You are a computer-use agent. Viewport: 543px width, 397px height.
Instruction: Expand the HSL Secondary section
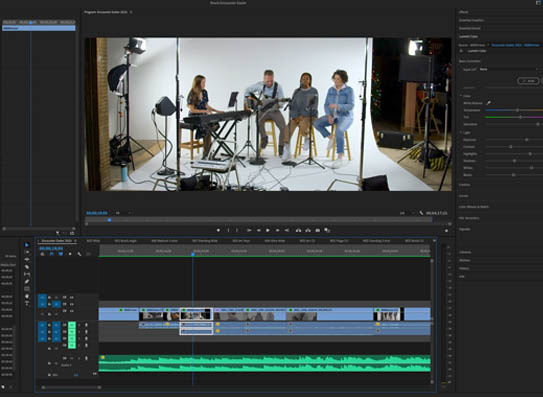coord(469,218)
